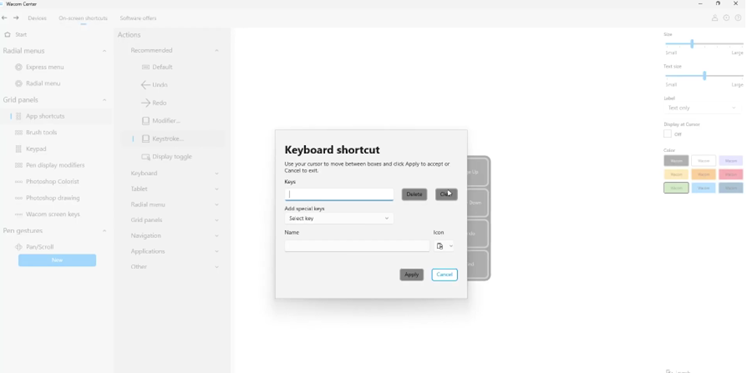Viewport: 747px width, 373px height.
Task: Select the Brush tools grid panel
Action: coord(41,132)
